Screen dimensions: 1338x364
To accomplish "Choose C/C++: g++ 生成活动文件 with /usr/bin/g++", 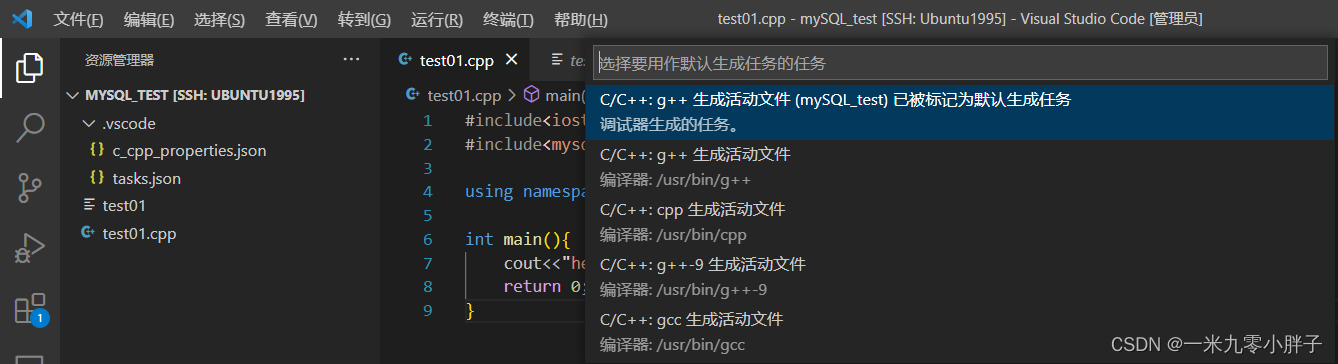I will [x=960, y=167].
